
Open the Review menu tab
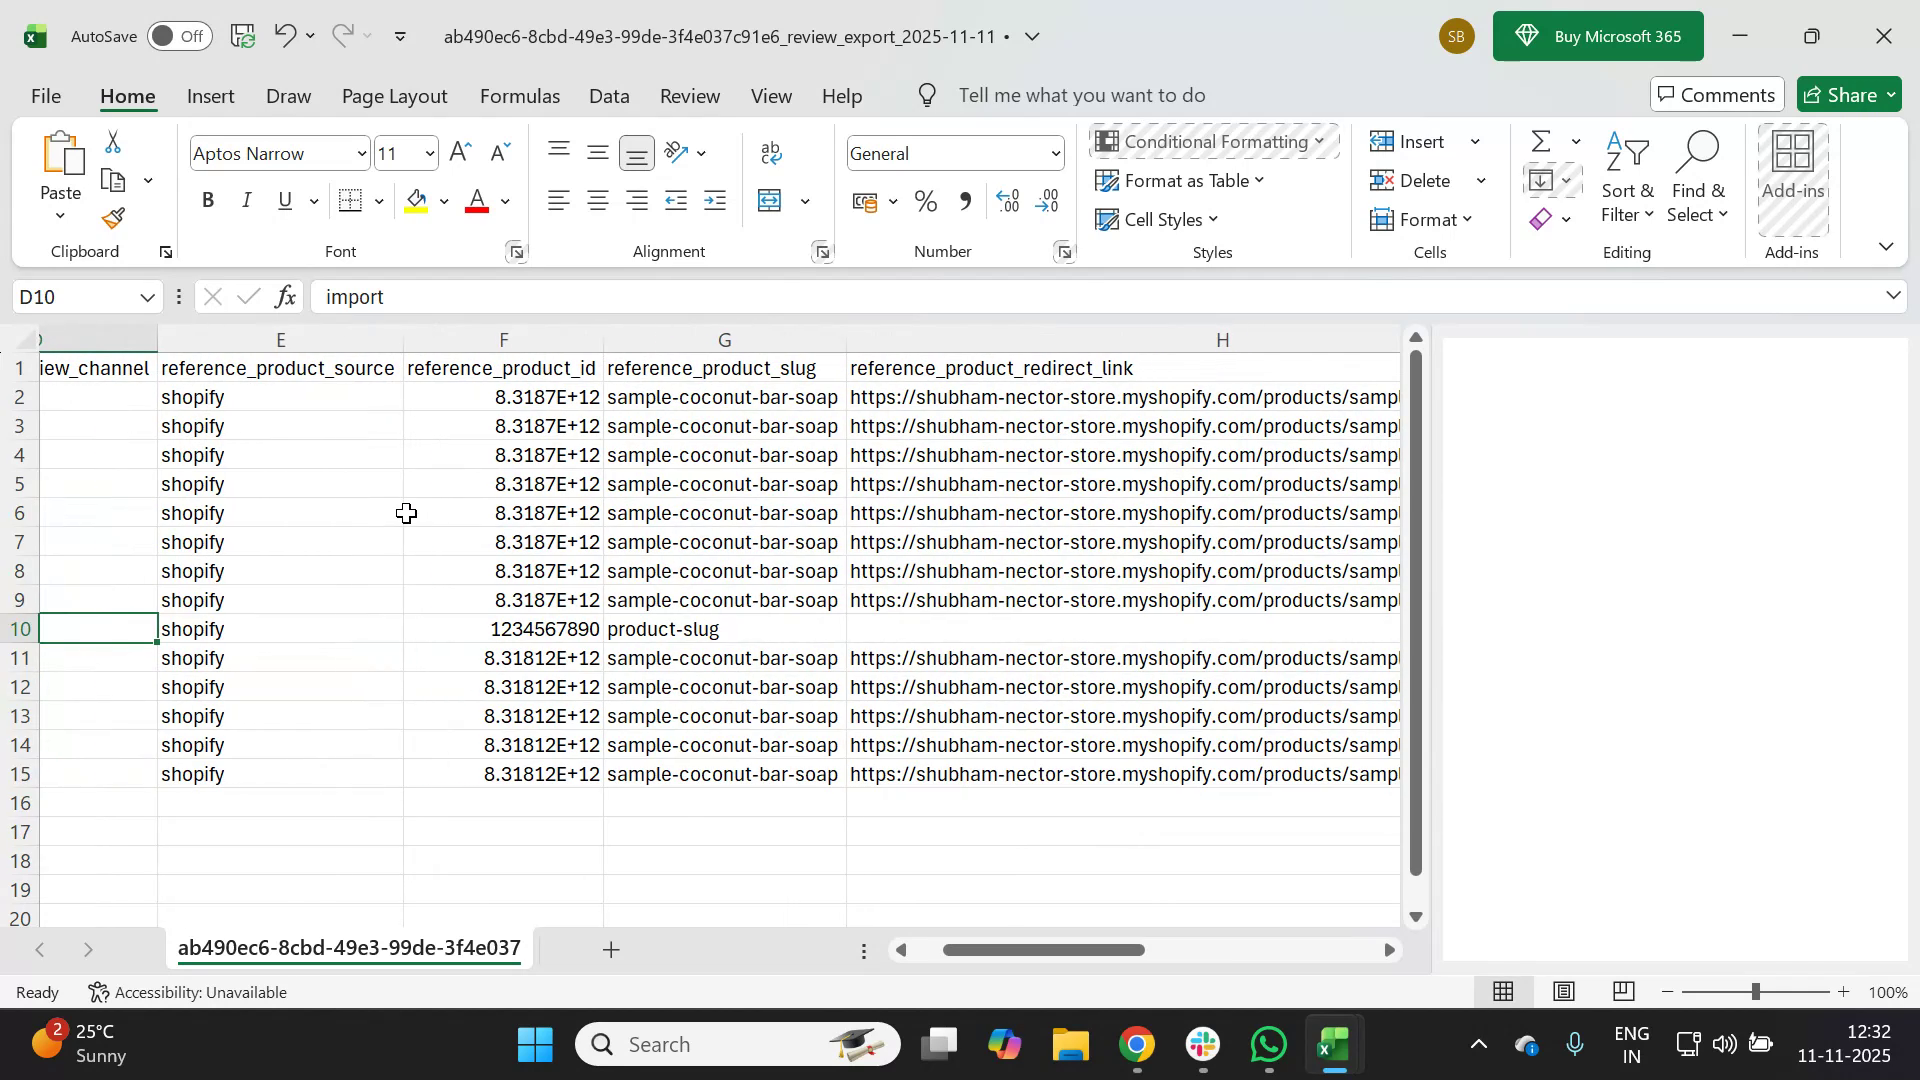tap(690, 95)
